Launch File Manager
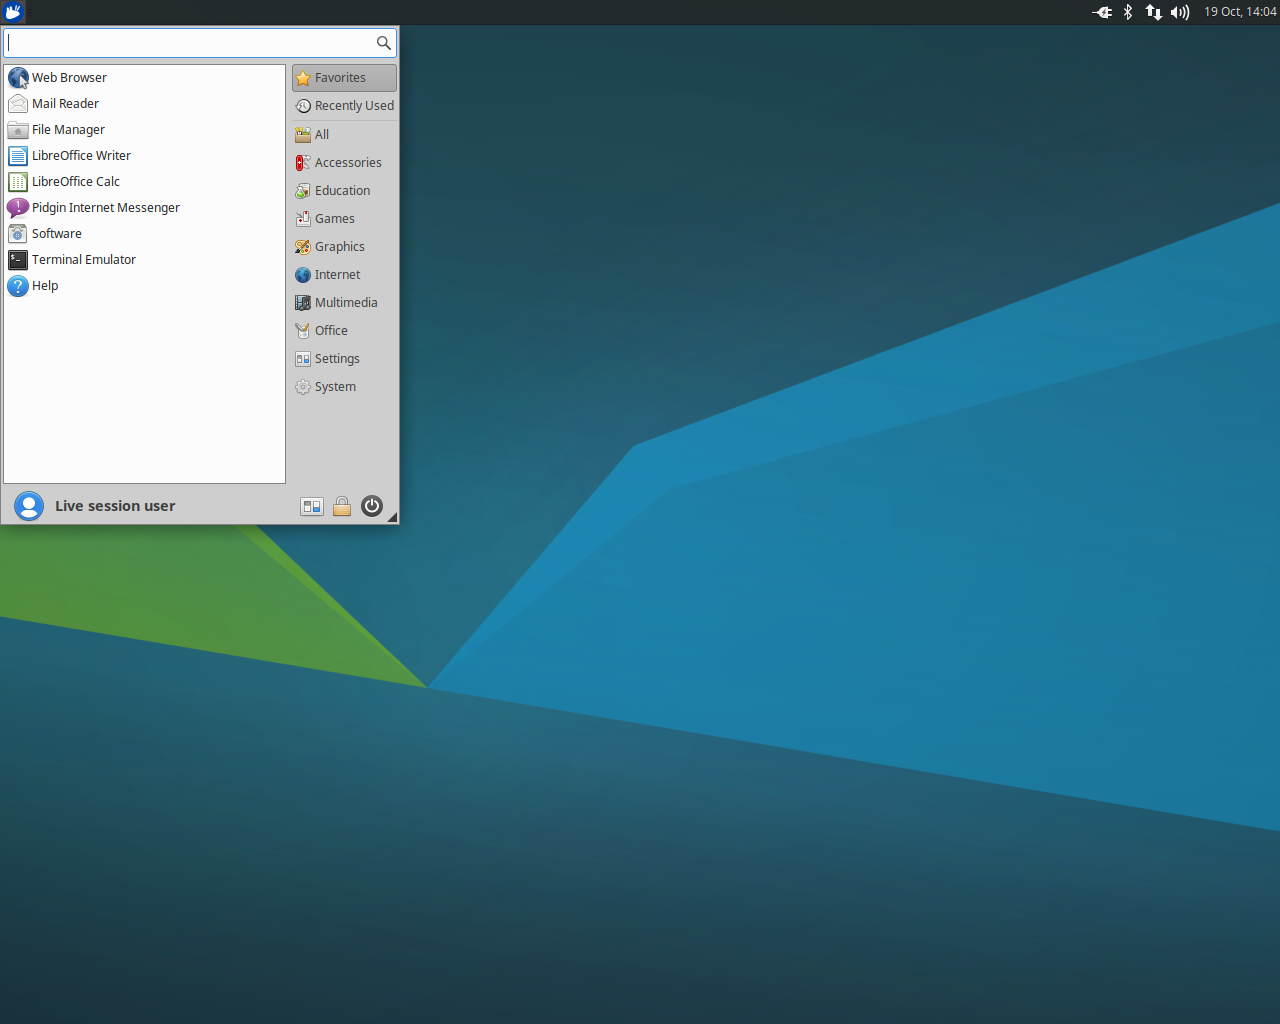The image size is (1280, 1024). click(144, 130)
